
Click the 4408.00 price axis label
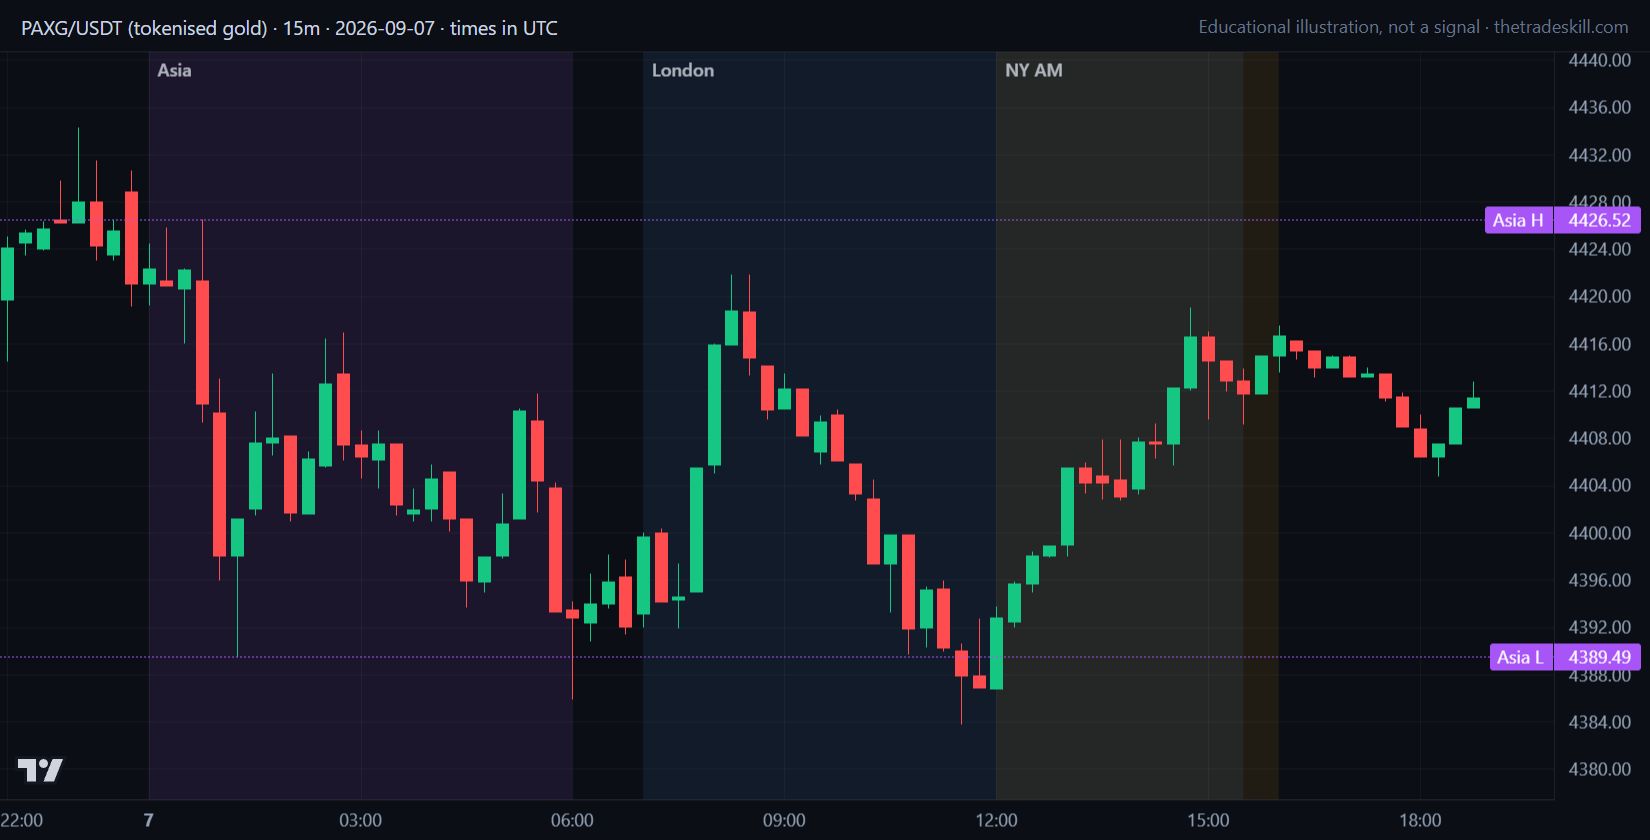click(1600, 438)
